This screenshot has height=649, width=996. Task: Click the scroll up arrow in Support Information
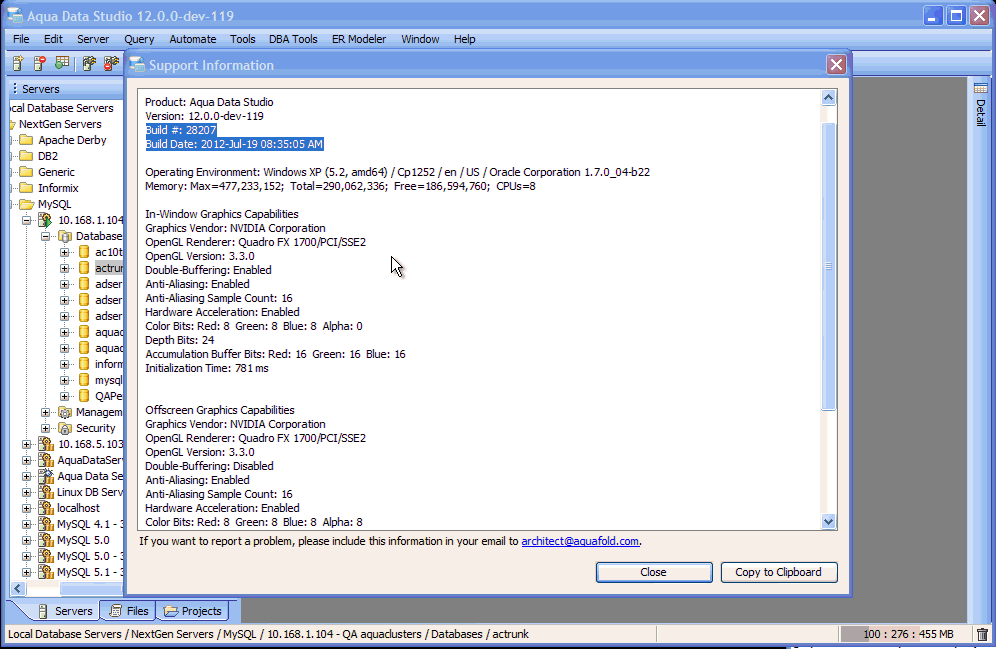click(x=828, y=97)
